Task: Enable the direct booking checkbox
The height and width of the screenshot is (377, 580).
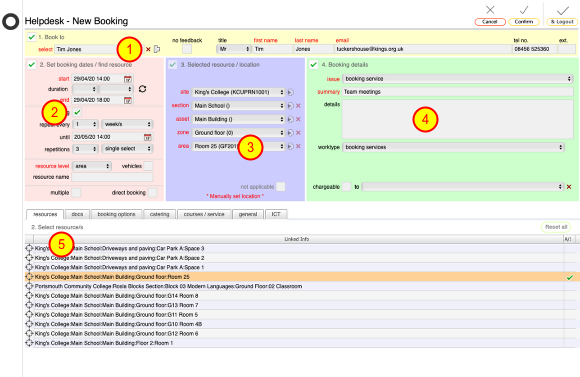Action: point(152,192)
